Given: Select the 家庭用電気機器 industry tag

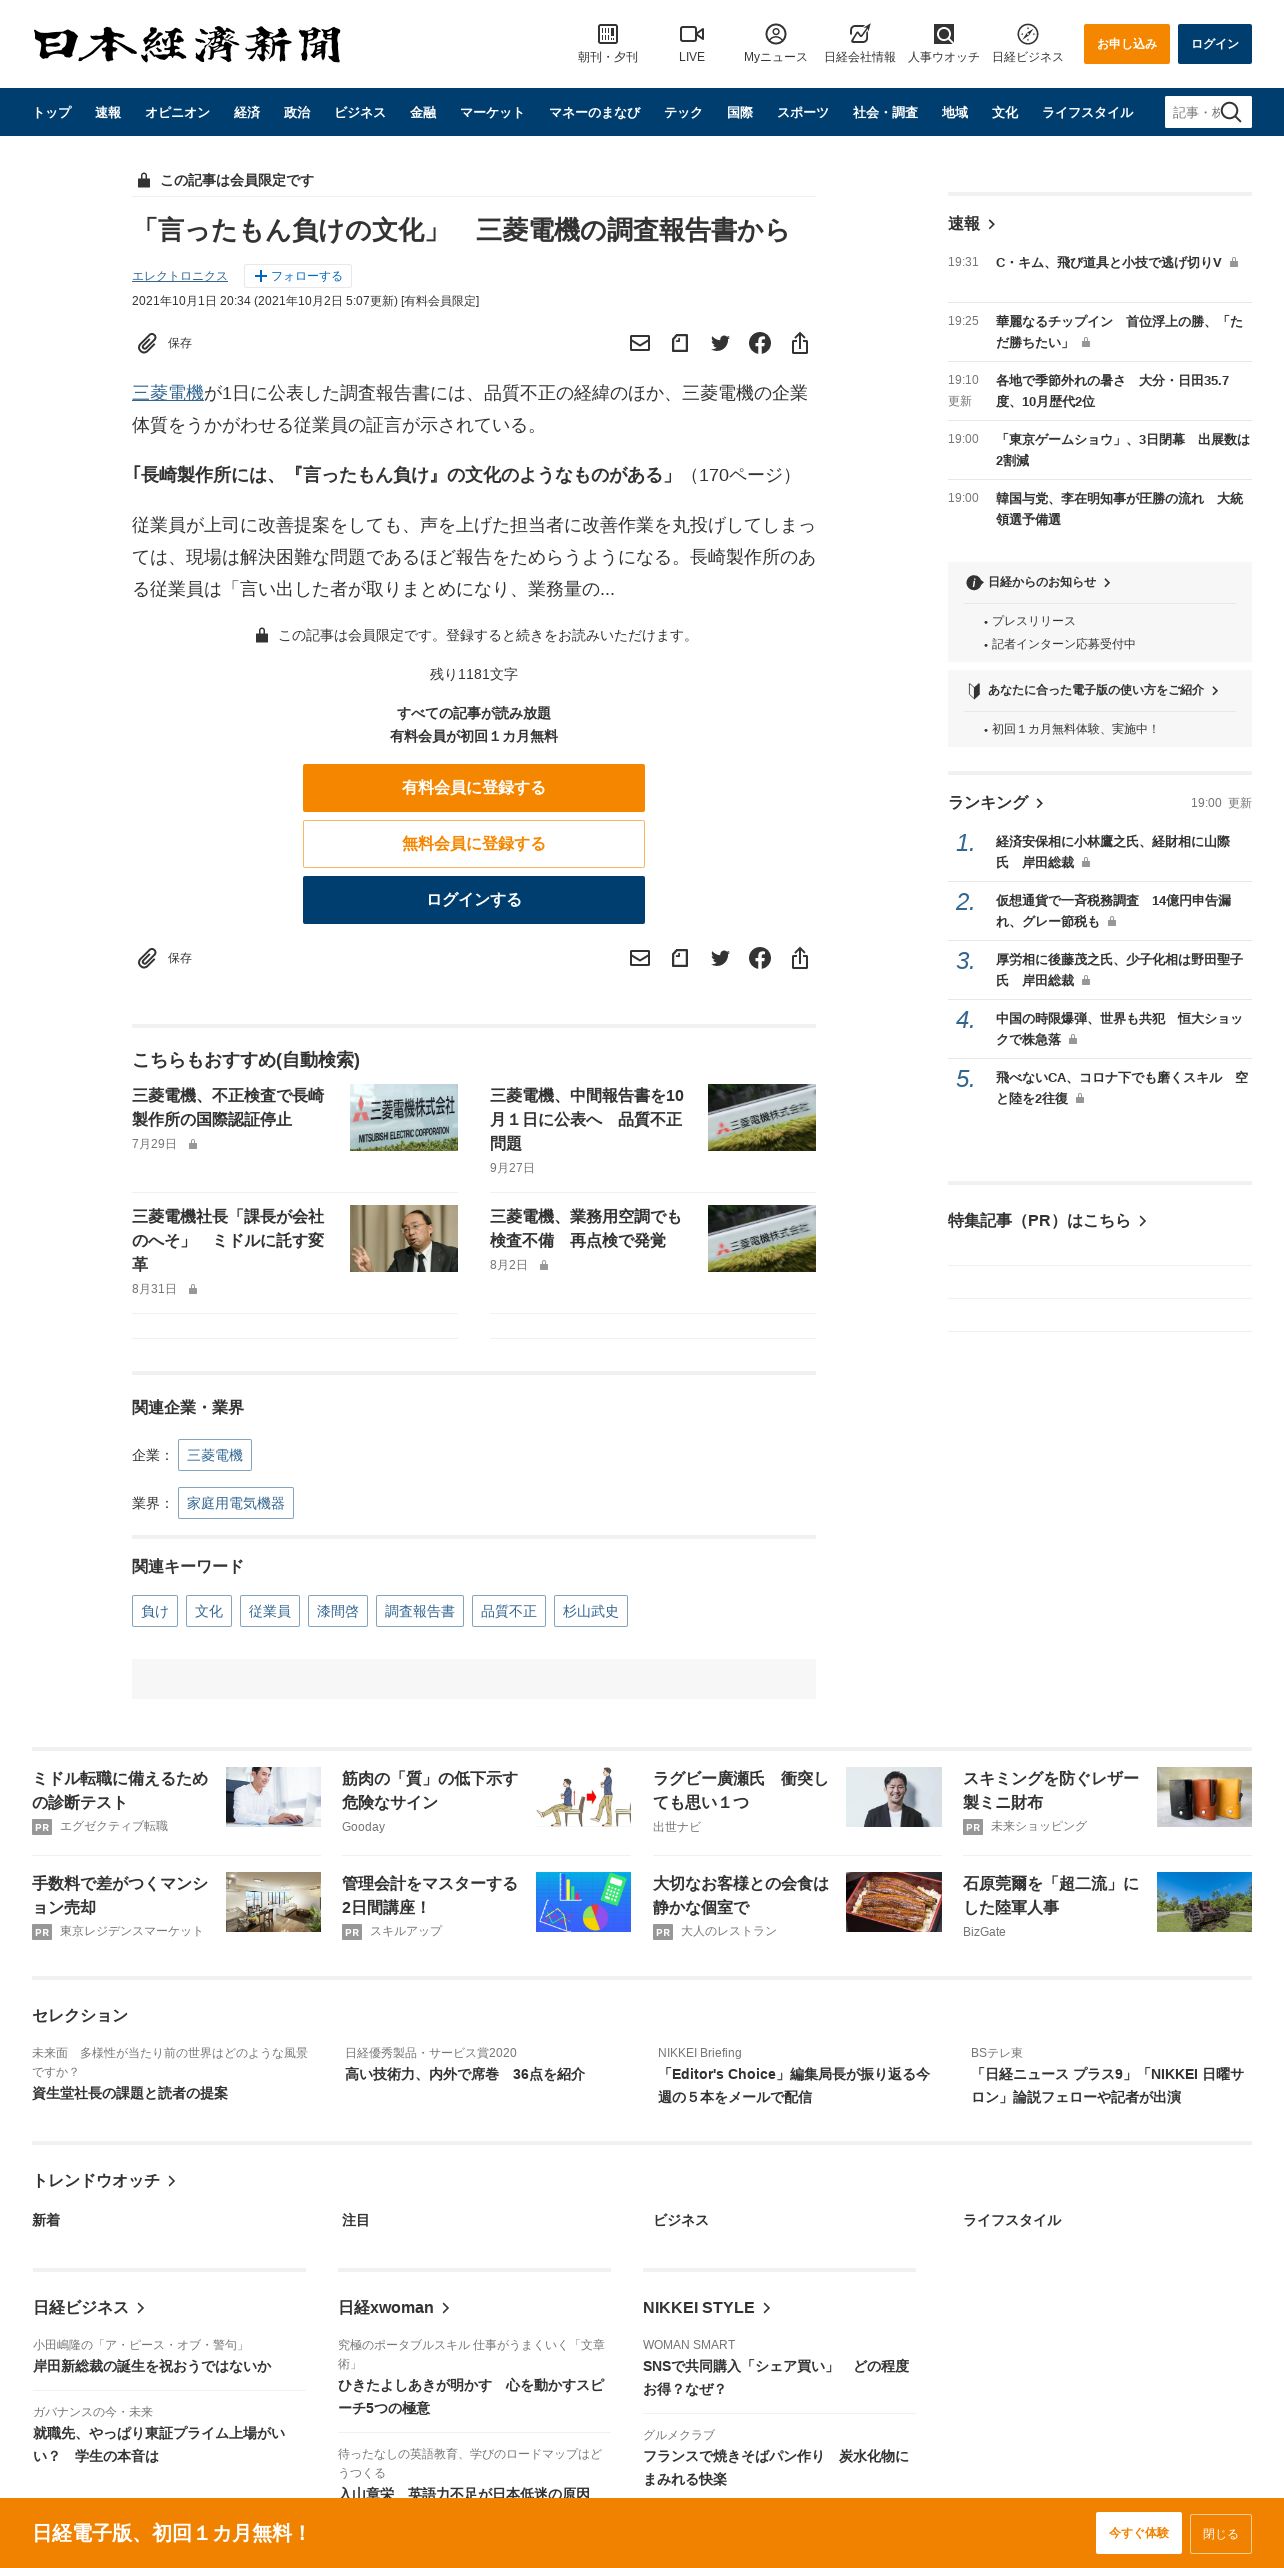Looking at the screenshot, I should pyautogui.click(x=236, y=1503).
